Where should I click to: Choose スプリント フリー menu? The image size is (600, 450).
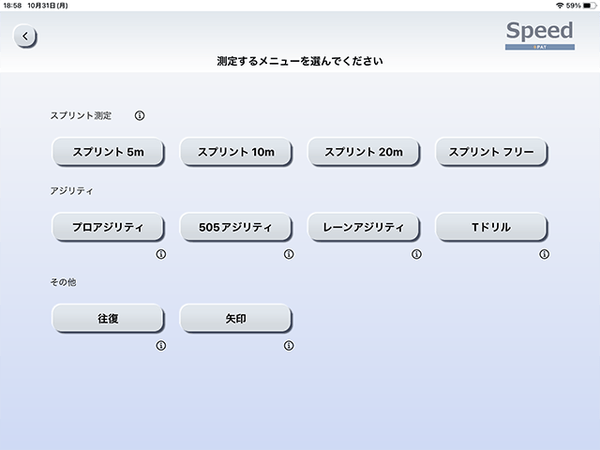pyautogui.click(x=492, y=152)
